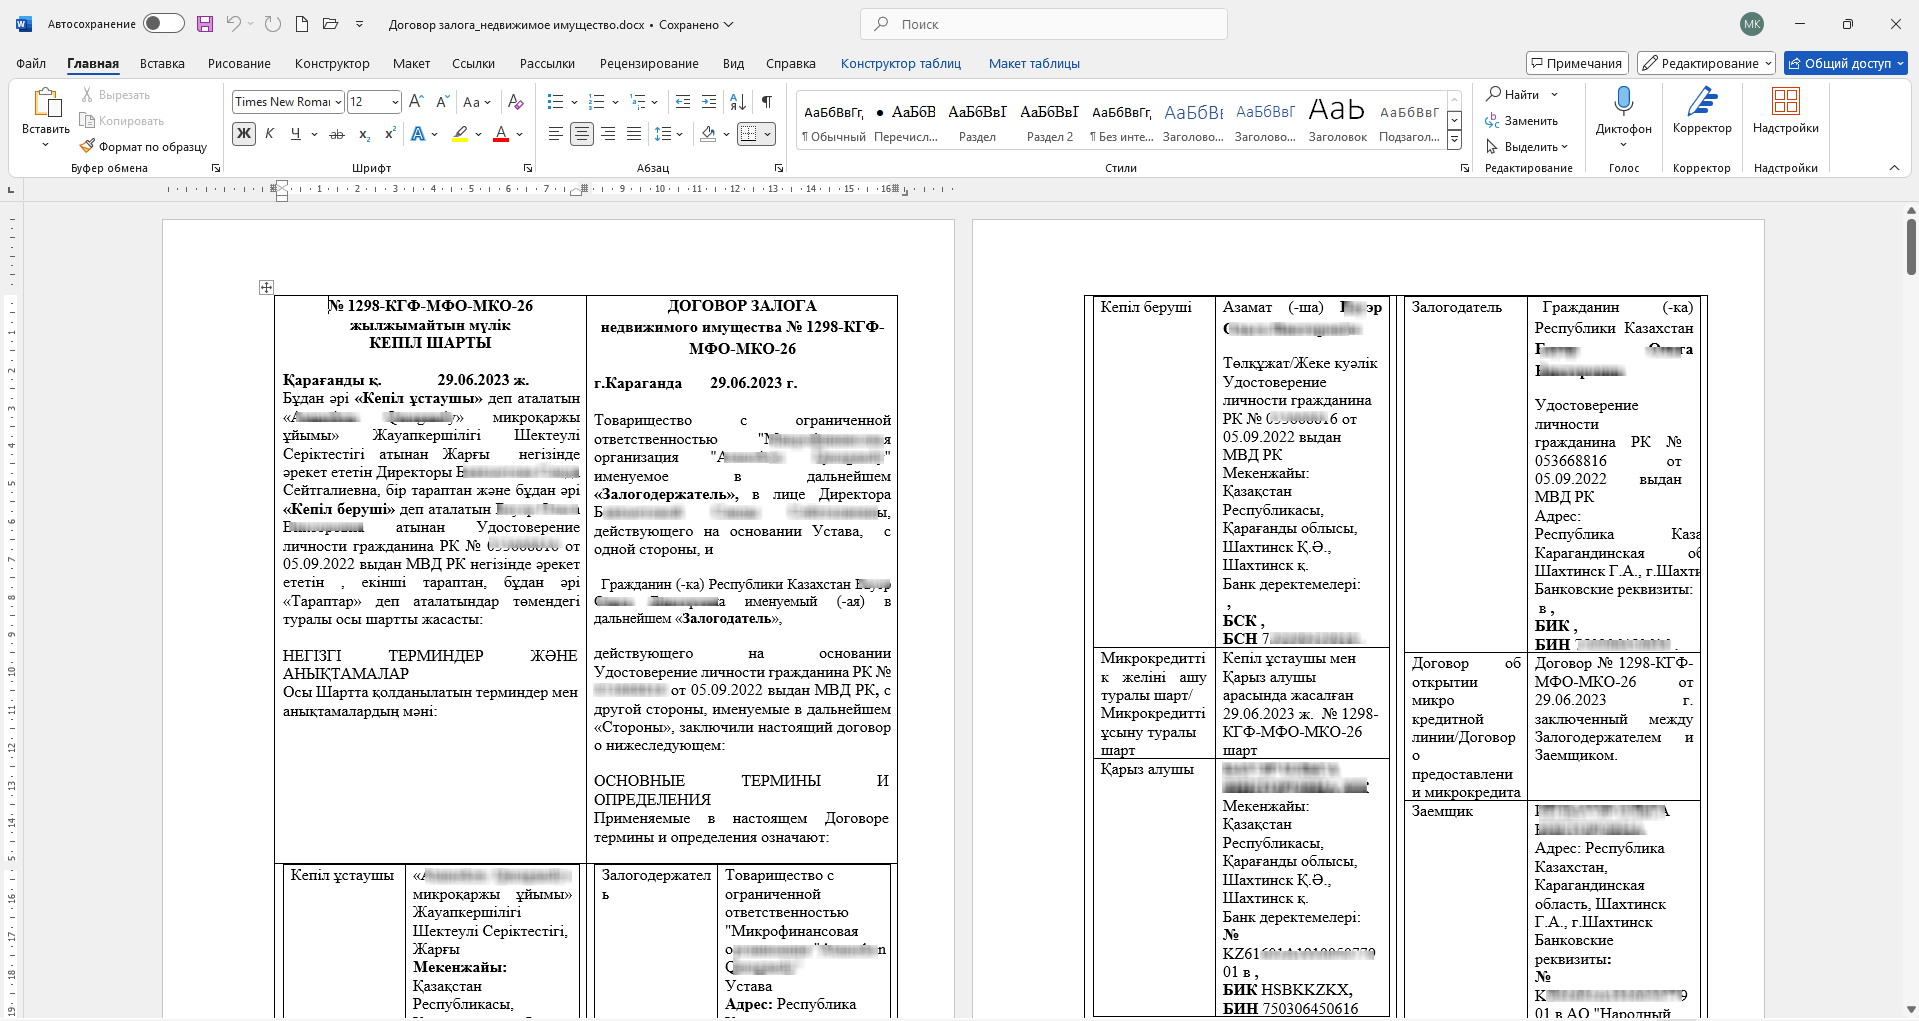The width and height of the screenshot is (1919, 1021).
Task: Switch to the Вставка tab
Action: point(162,63)
